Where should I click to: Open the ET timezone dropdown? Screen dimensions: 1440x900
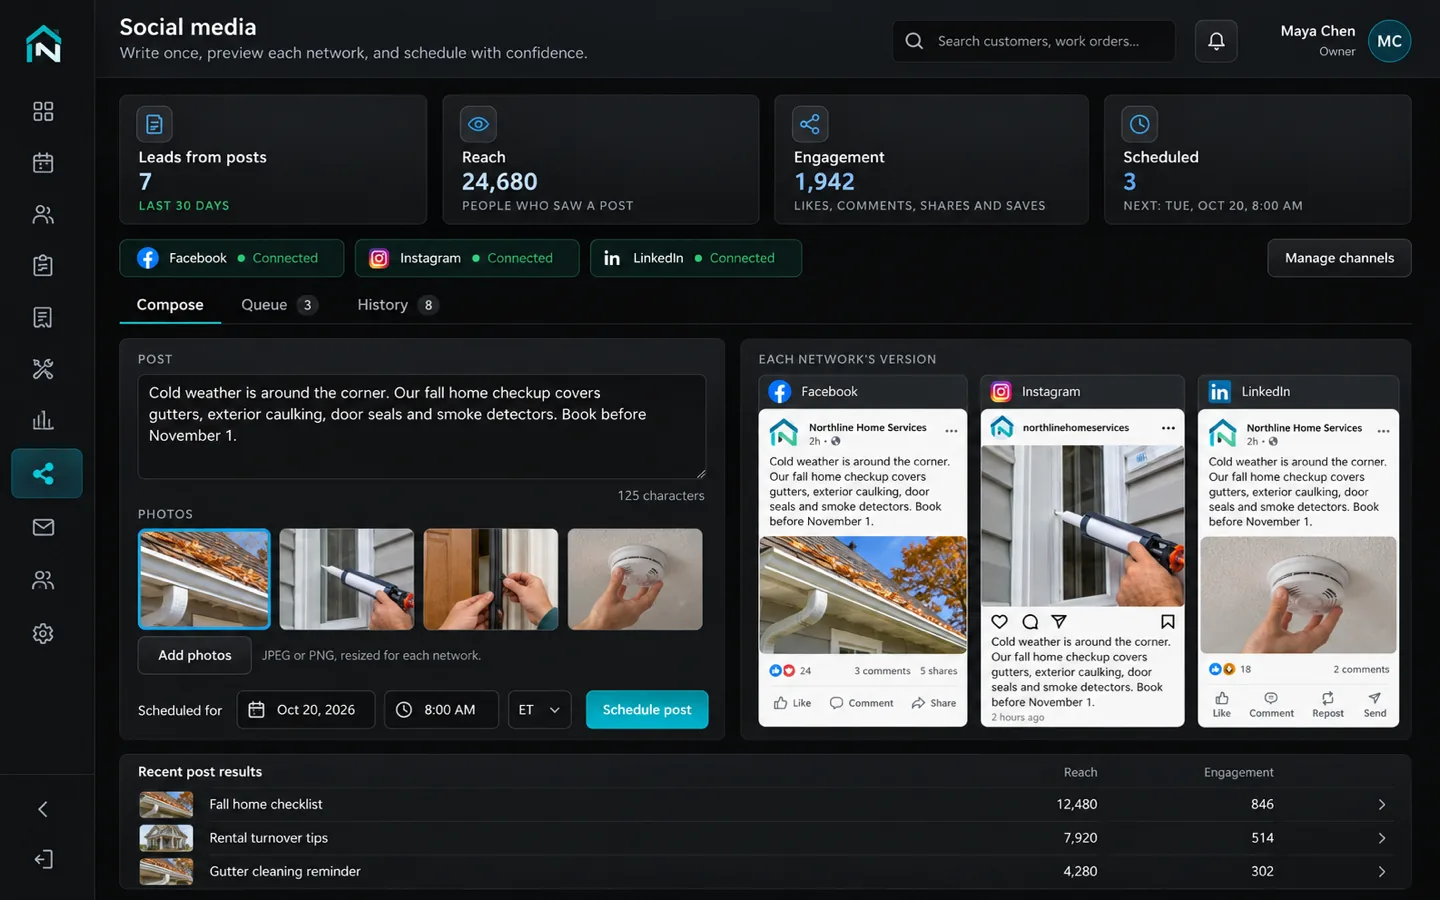[540, 710]
